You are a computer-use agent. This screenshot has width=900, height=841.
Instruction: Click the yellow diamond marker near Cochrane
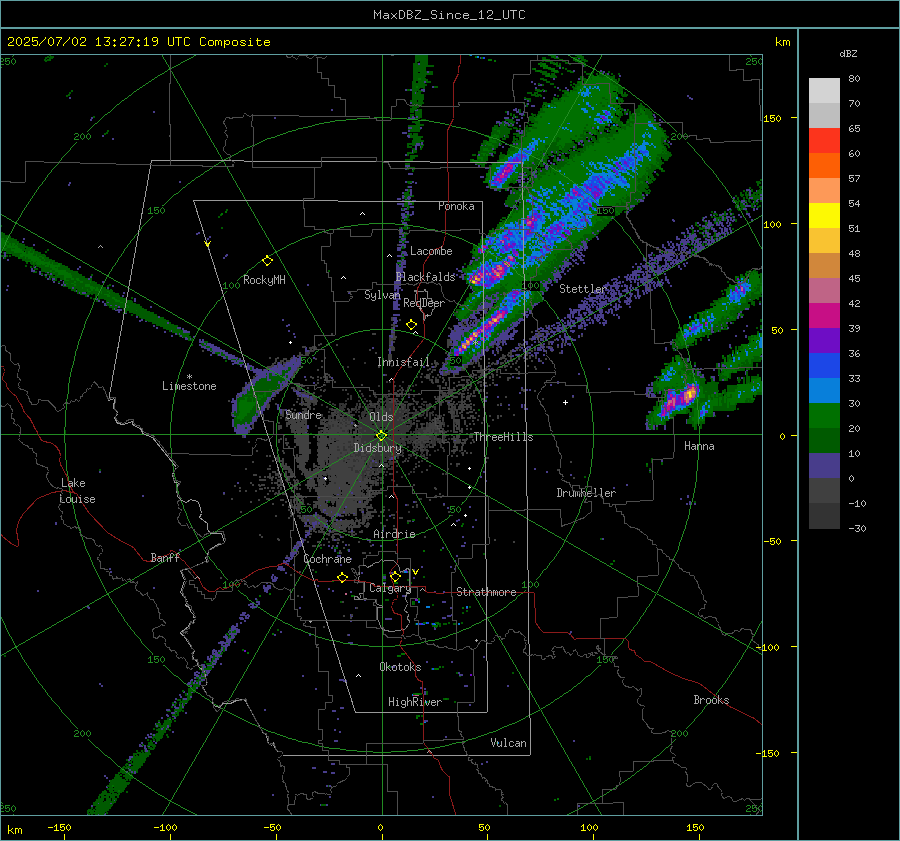pos(343,577)
